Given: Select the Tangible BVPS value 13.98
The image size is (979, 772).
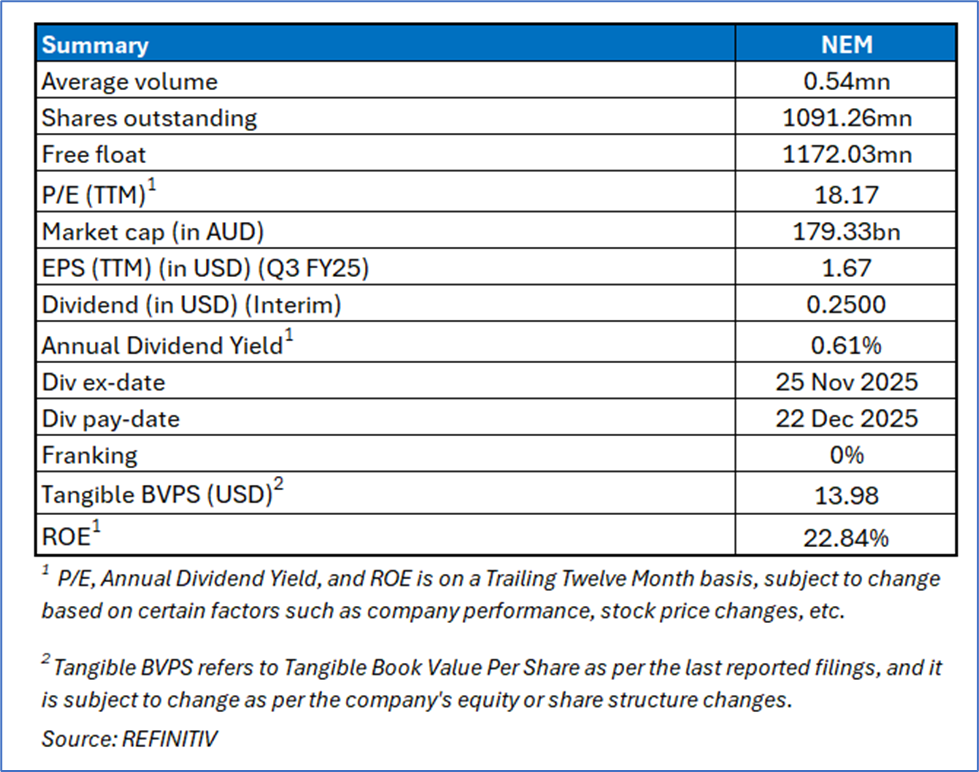Looking at the screenshot, I should tap(845, 495).
